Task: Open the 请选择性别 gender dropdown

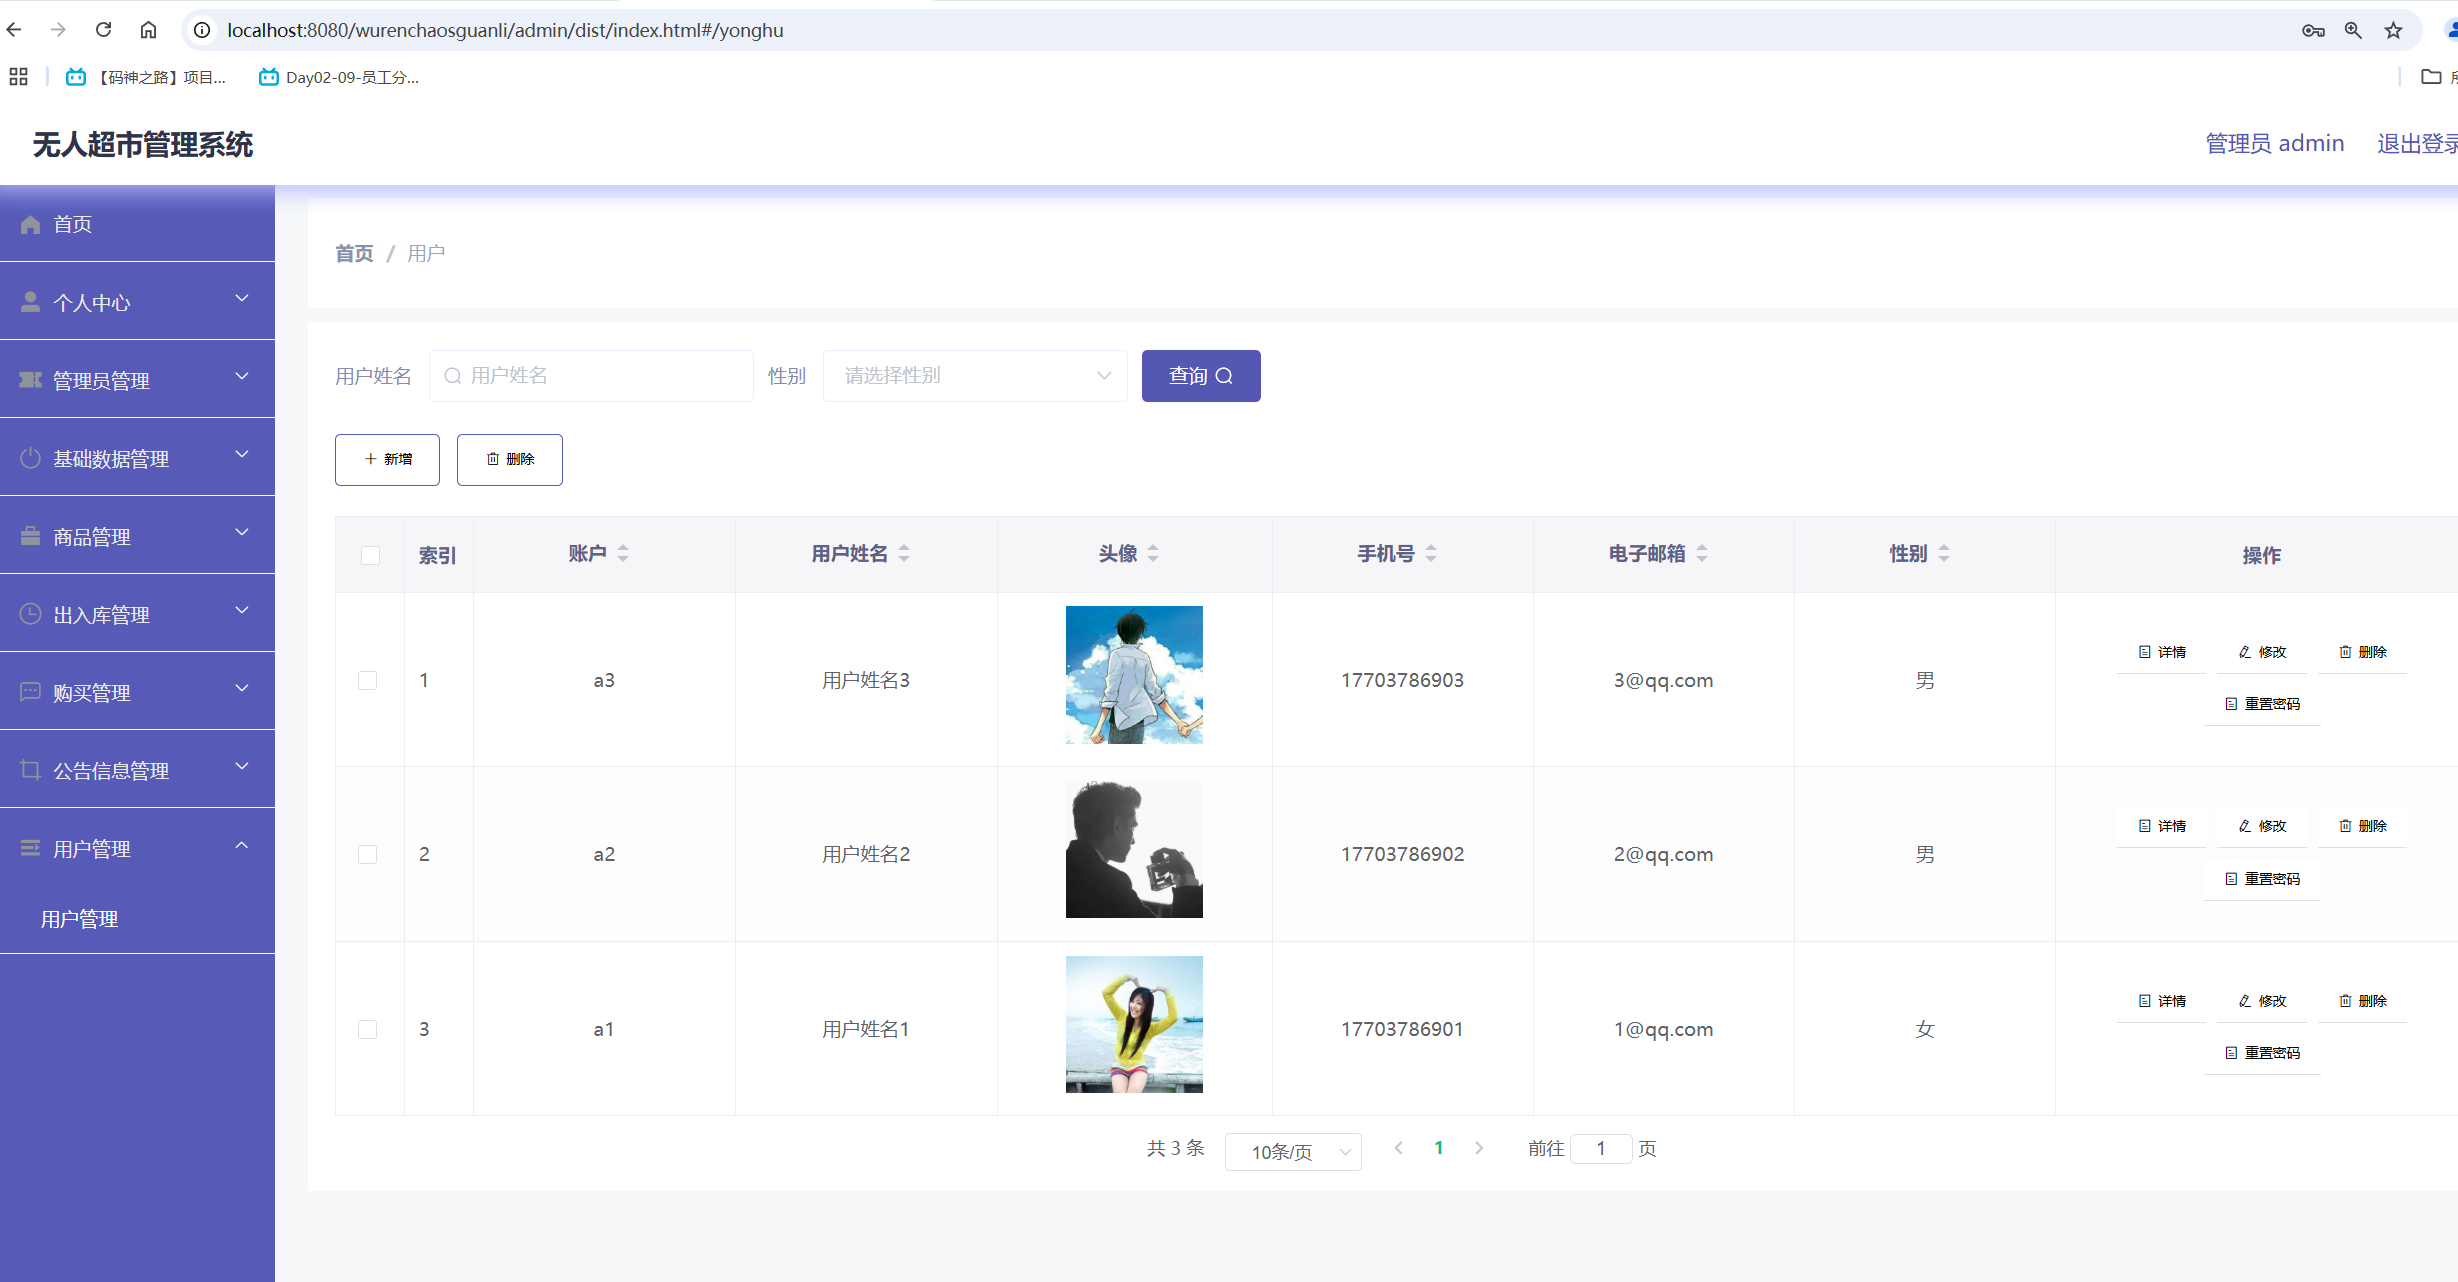Action: click(x=975, y=376)
